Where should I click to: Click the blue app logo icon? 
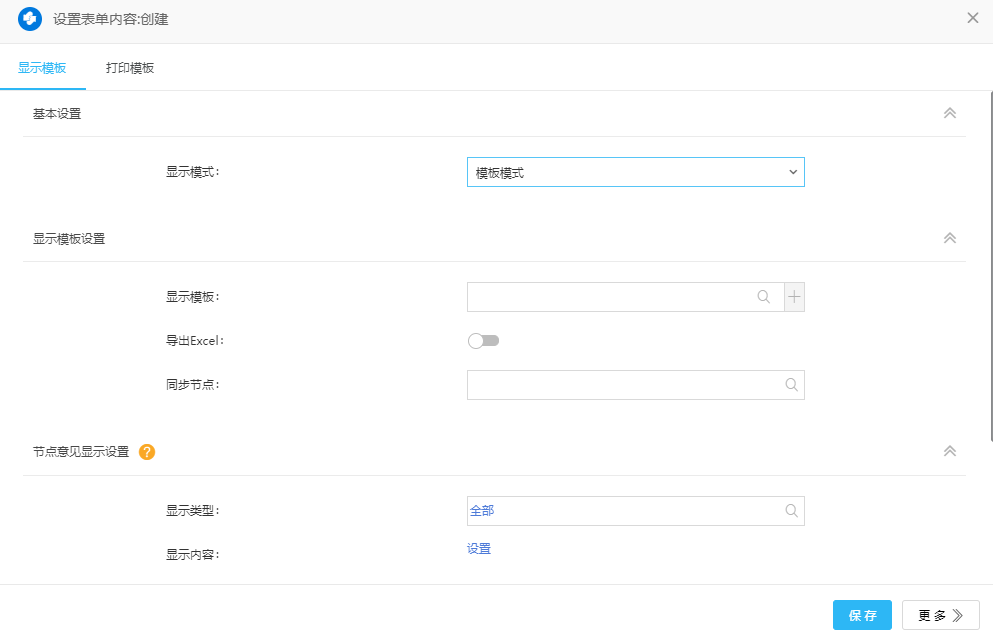click(x=30, y=19)
